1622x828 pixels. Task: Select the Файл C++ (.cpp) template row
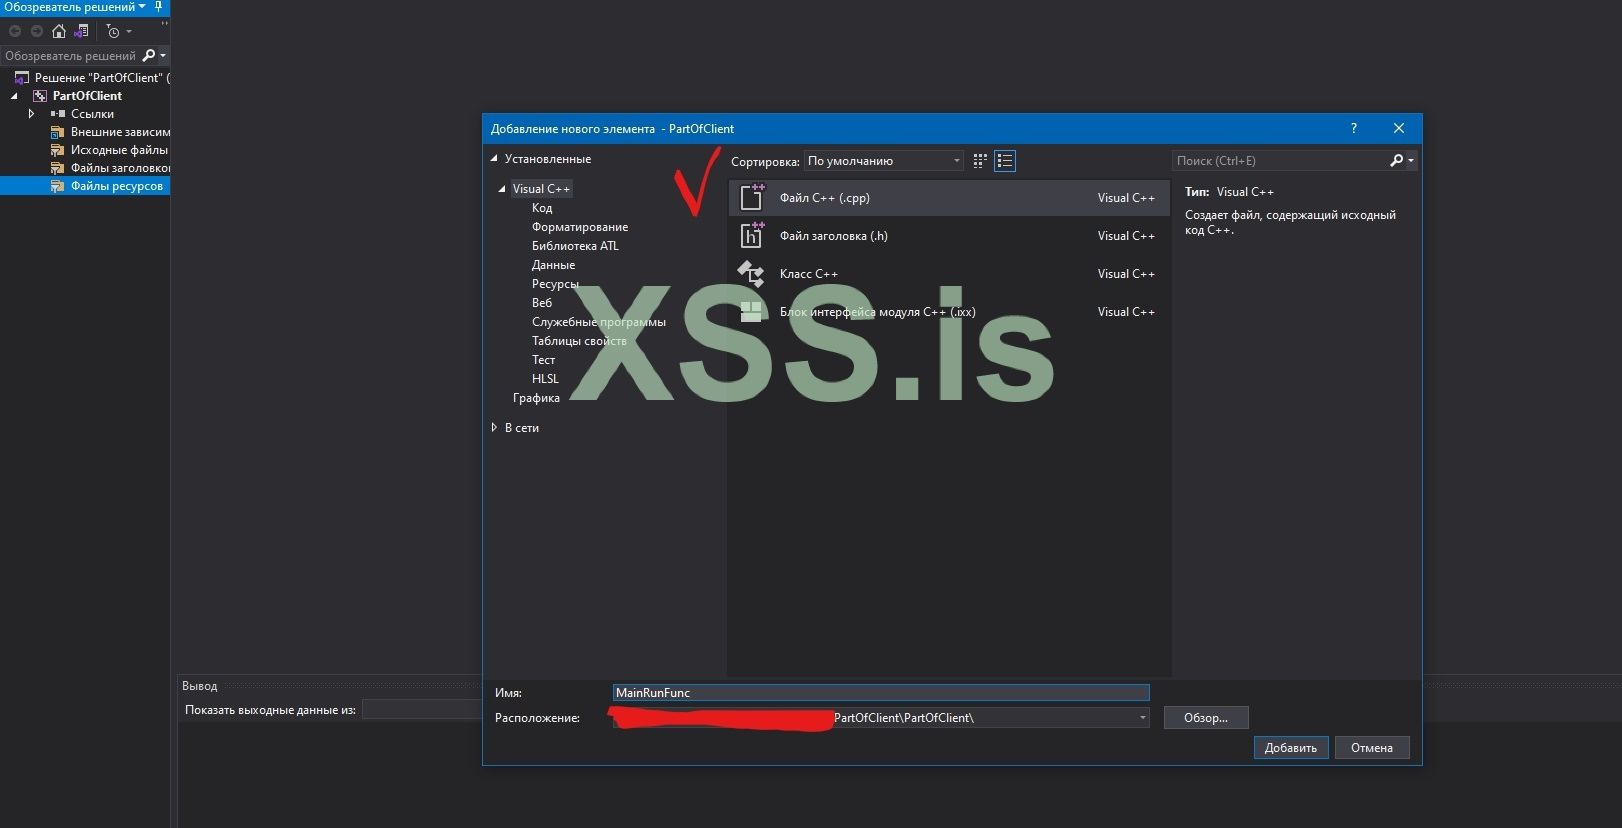949,198
